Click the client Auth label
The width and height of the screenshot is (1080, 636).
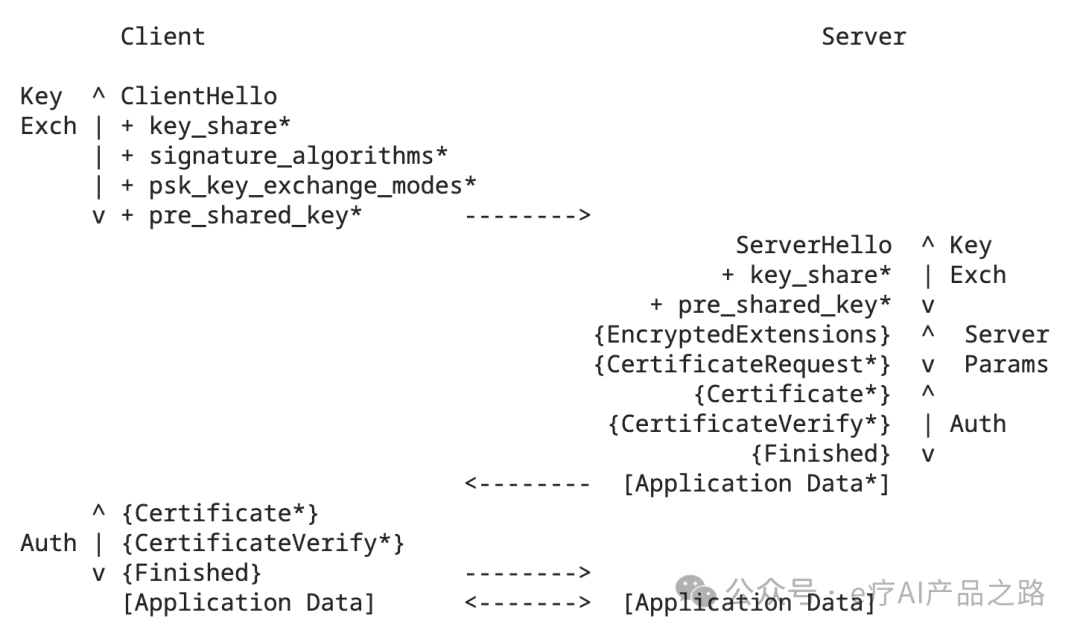[x=48, y=543]
